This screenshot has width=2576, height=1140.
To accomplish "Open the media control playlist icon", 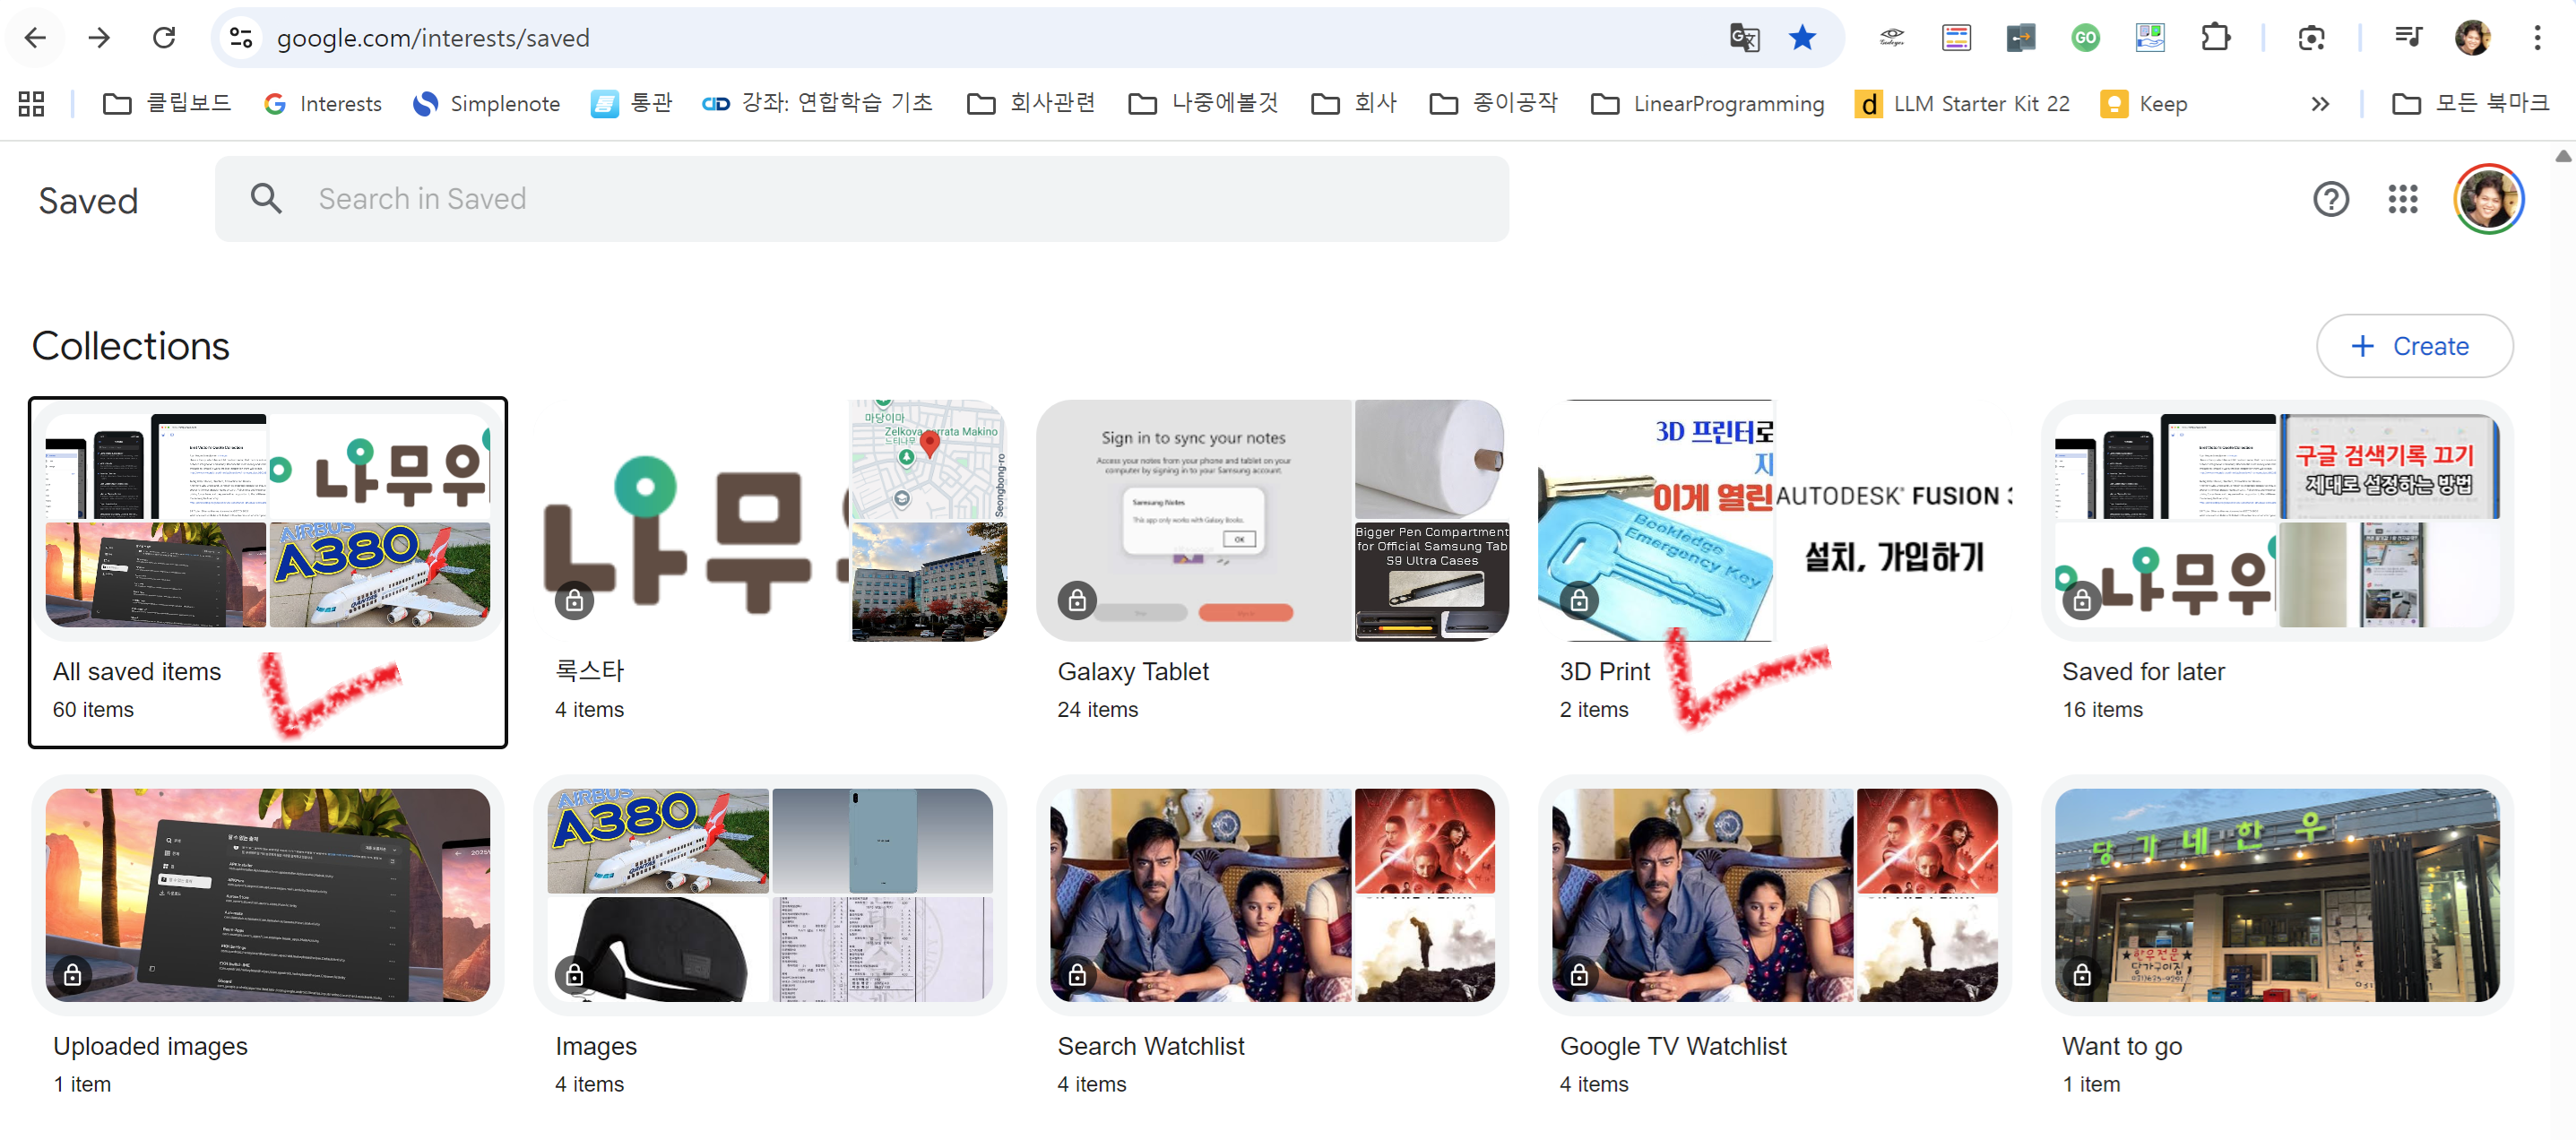I will click(x=2408, y=38).
